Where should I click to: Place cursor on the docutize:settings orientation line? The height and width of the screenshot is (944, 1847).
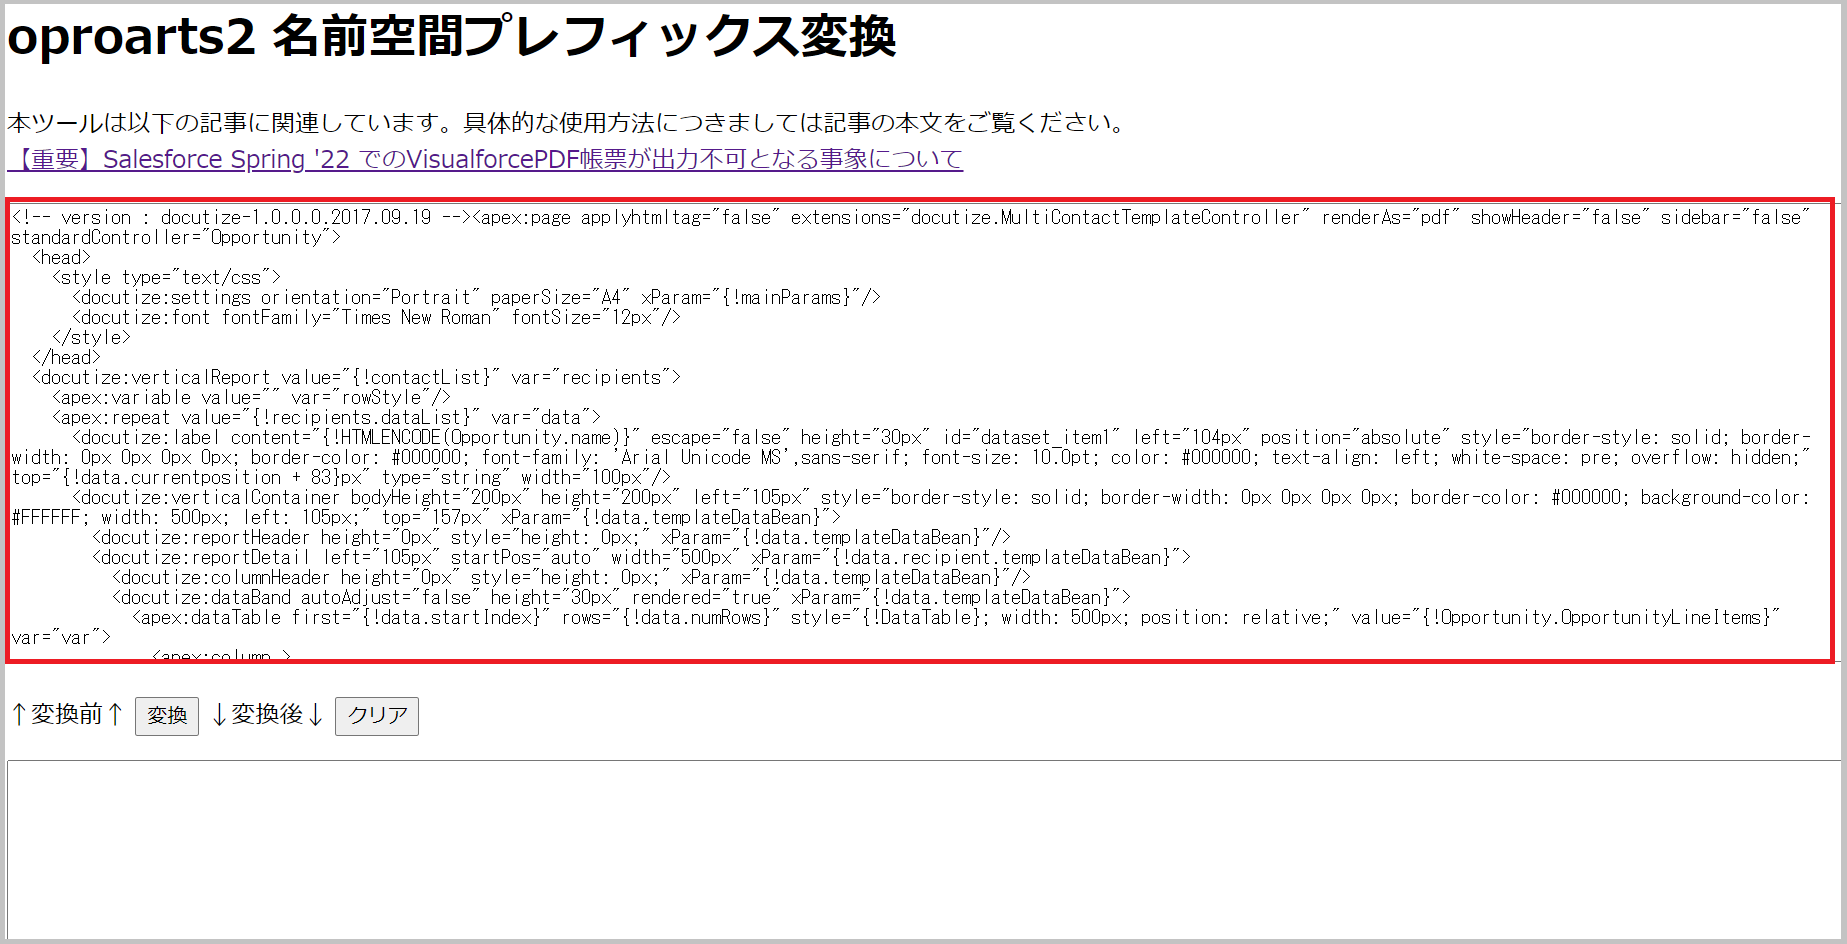tap(476, 297)
